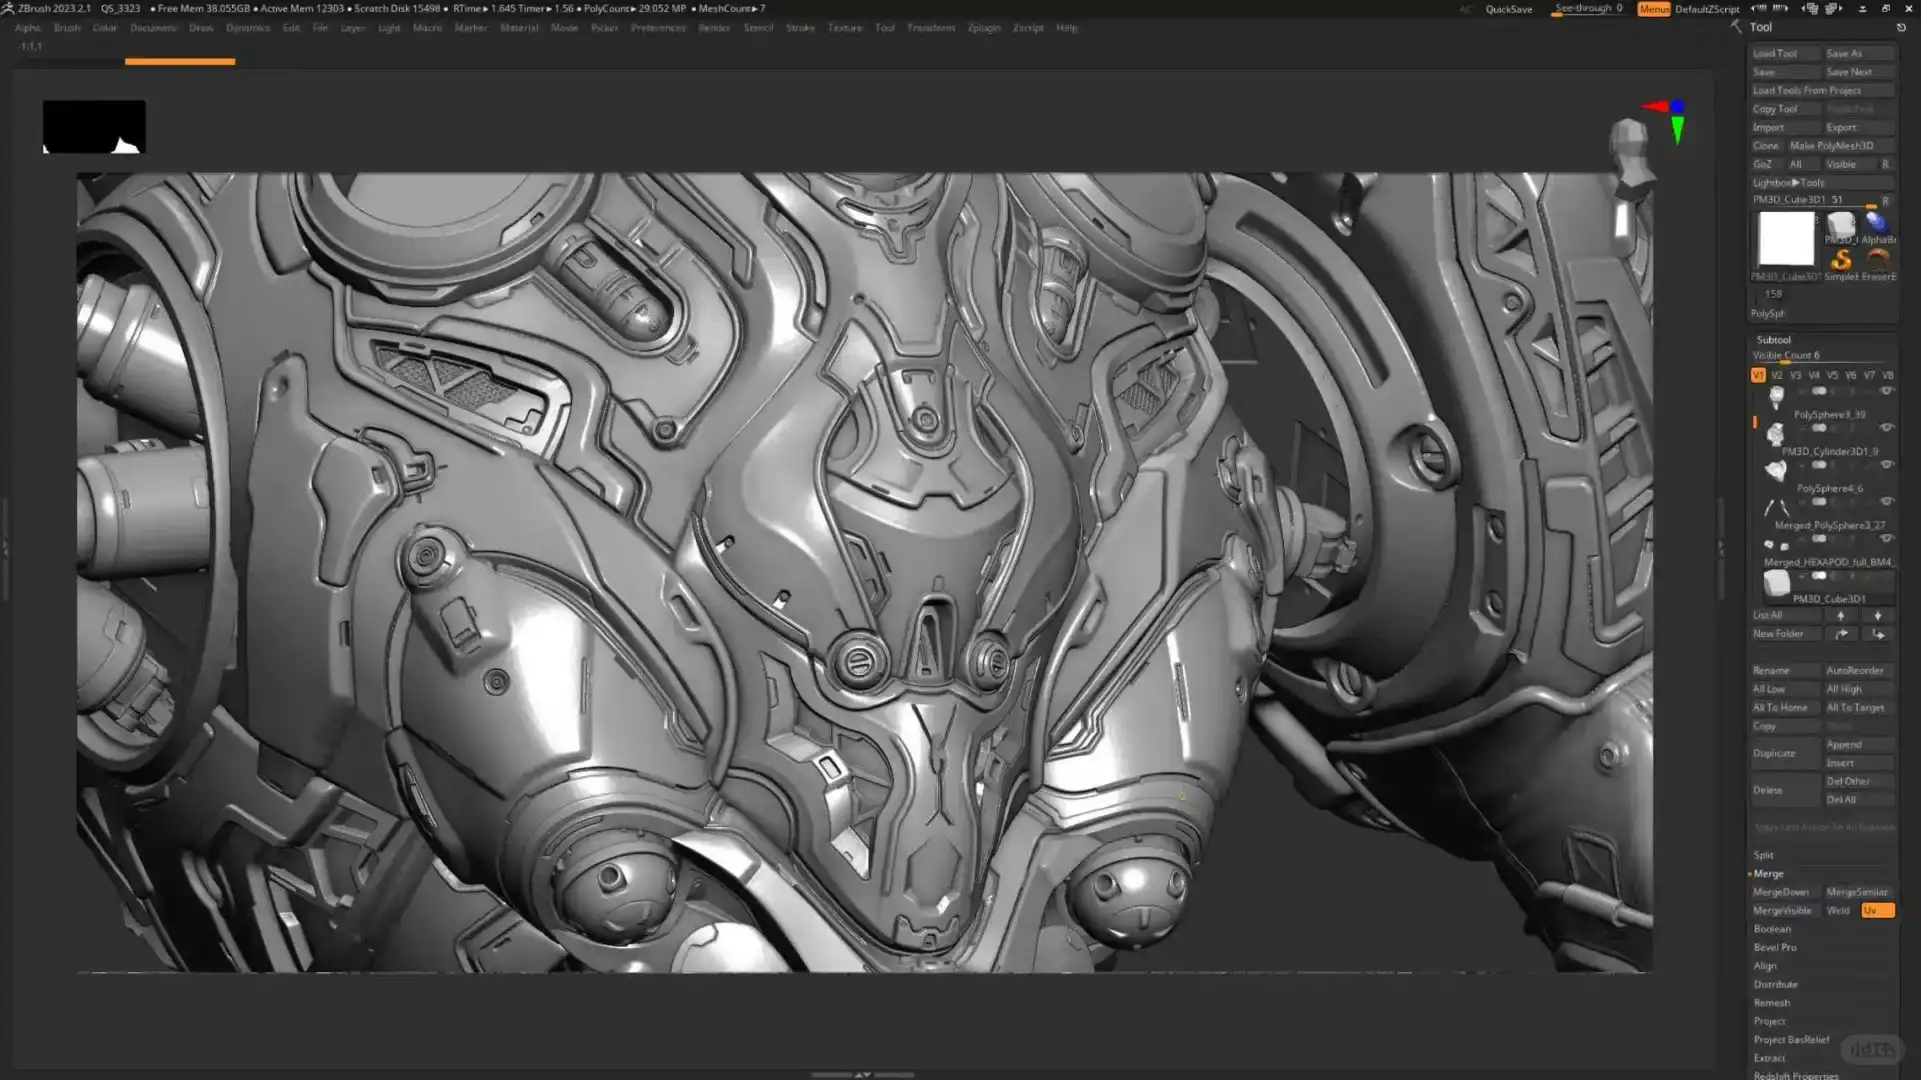Click the move subtool down arrow
1921x1080 pixels.
(x=1877, y=615)
